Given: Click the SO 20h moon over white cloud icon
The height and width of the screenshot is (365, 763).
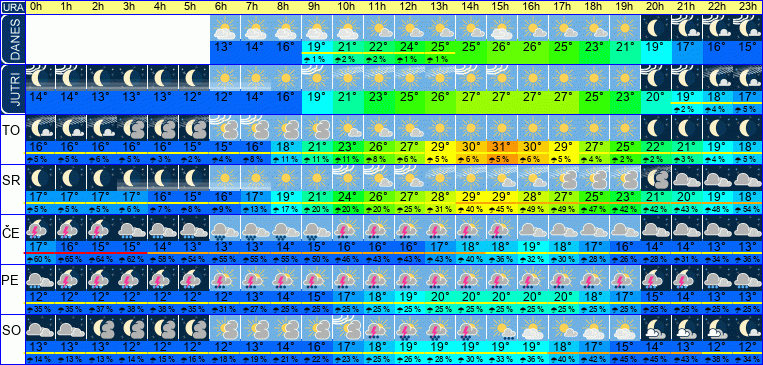Looking at the screenshot, I should pos(656,327).
